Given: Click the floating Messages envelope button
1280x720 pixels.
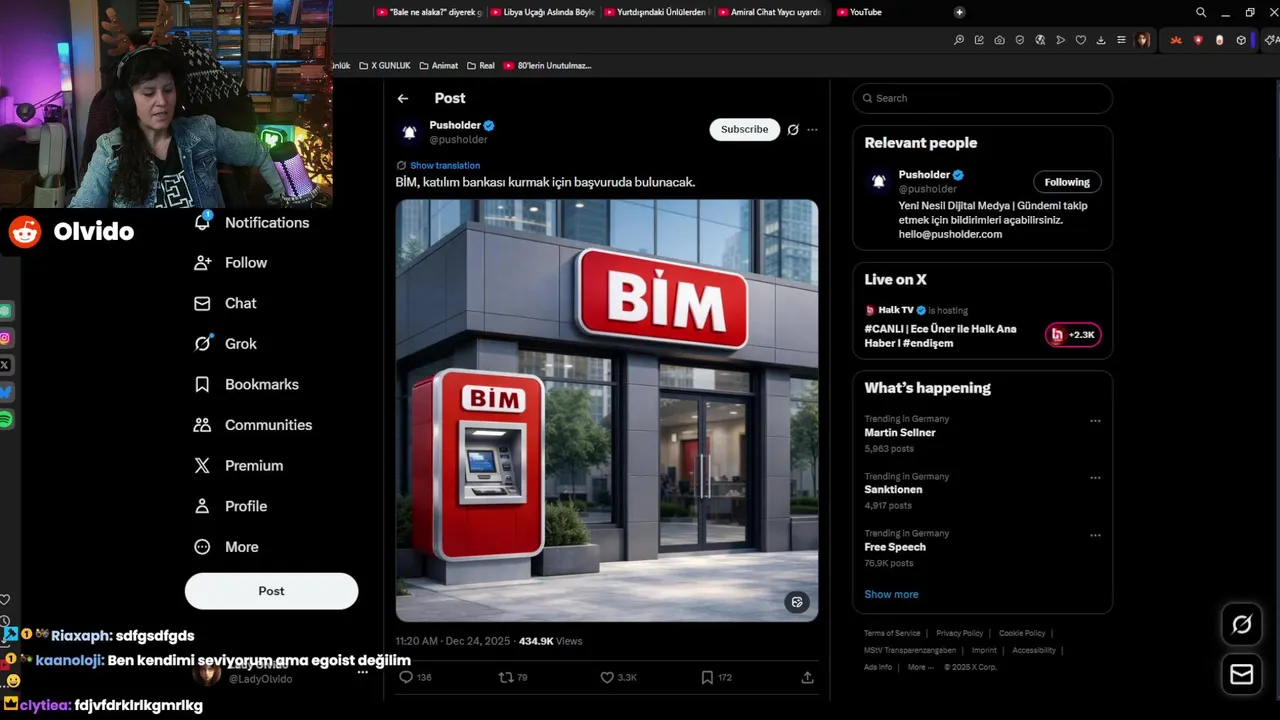Looking at the screenshot, I should click(x=1242, y=675).
